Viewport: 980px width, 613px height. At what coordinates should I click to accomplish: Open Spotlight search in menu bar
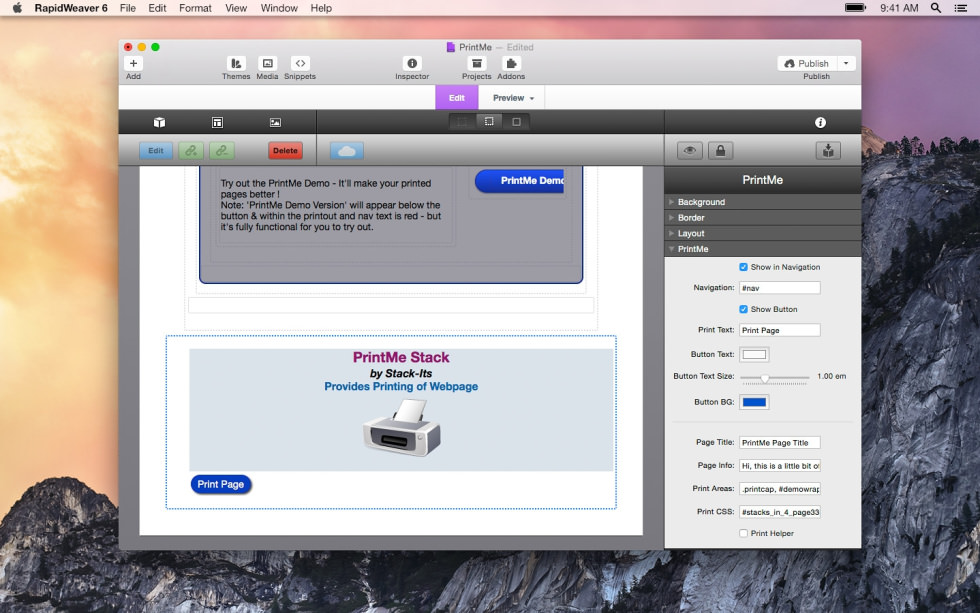coord(936,8)
